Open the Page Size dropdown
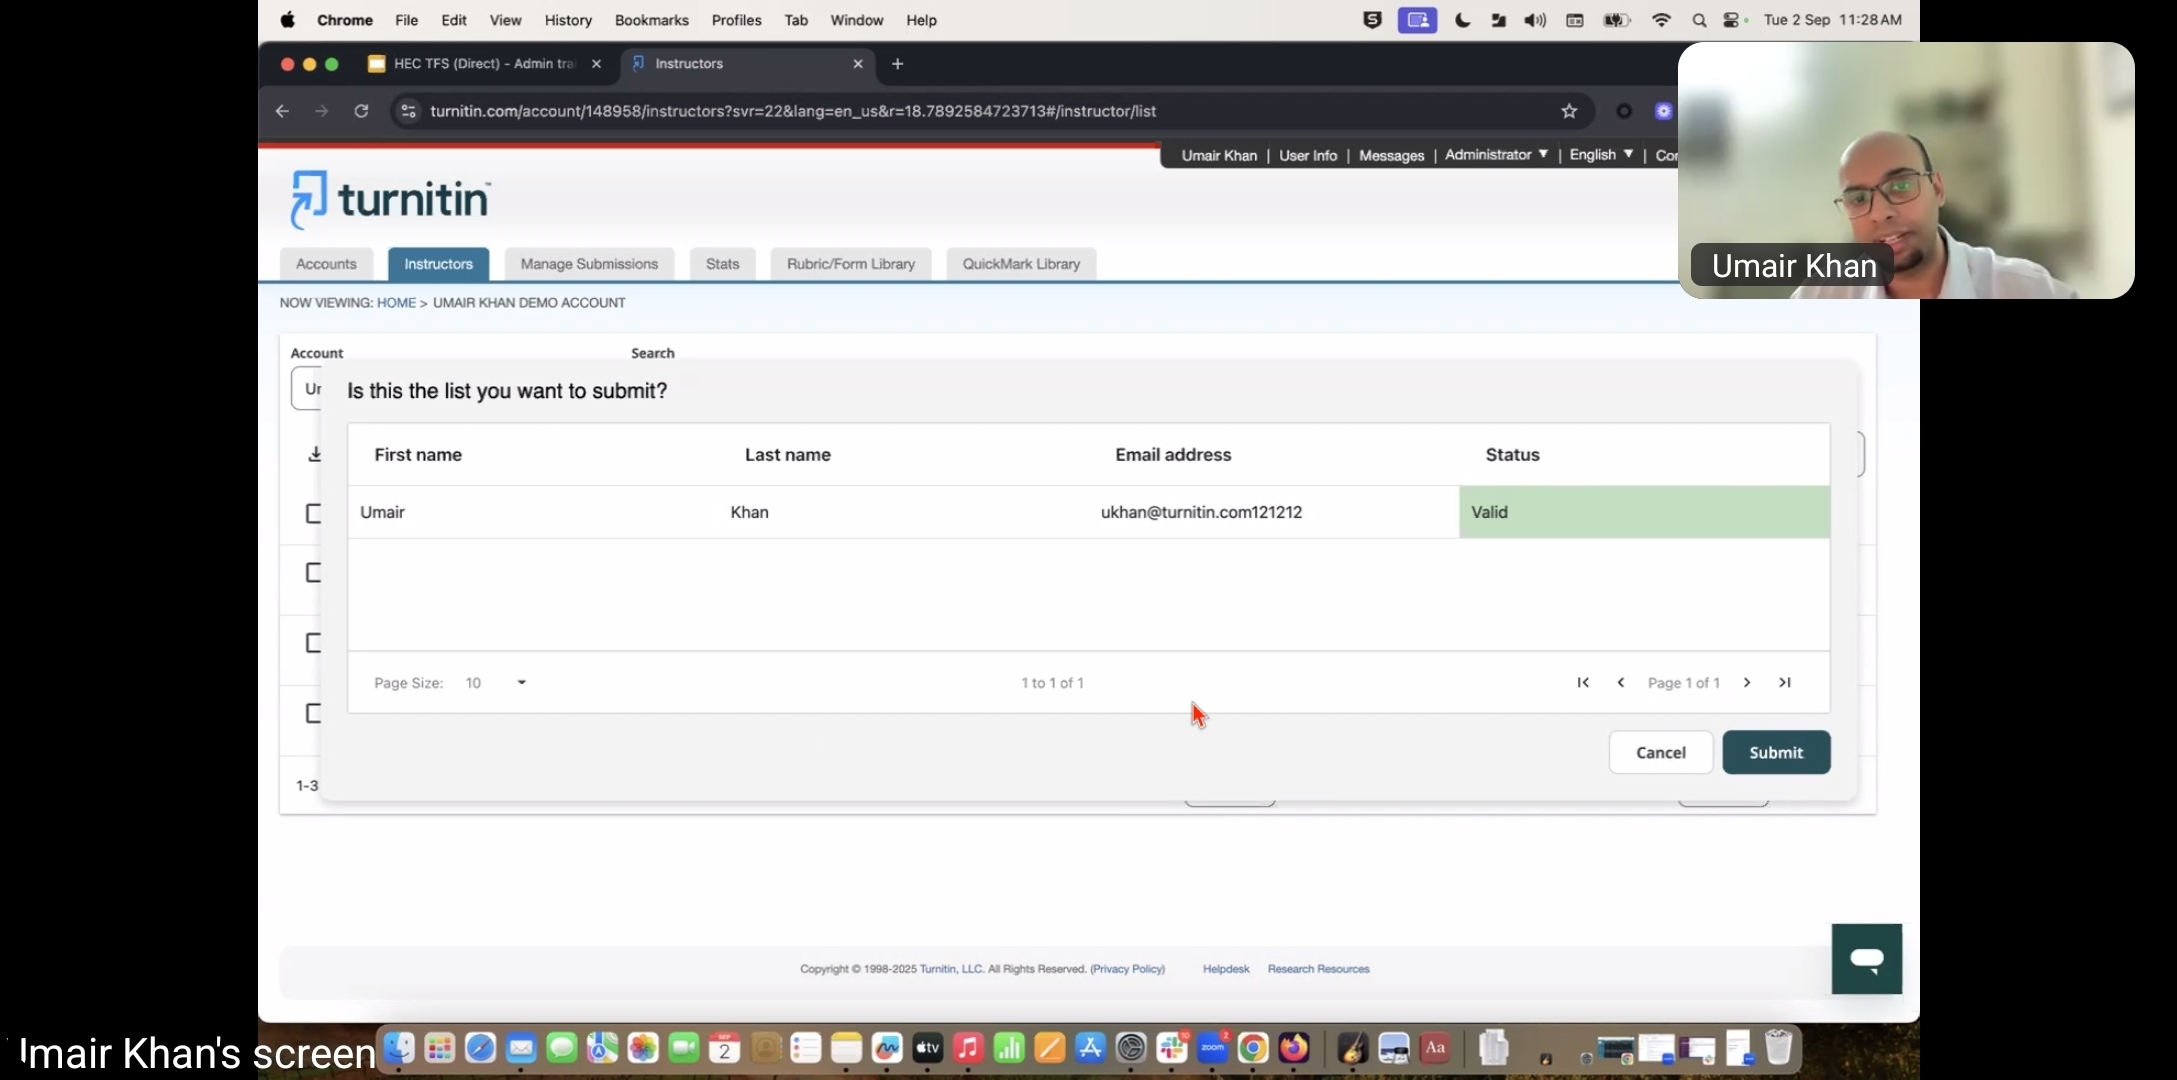 point(496,683)
